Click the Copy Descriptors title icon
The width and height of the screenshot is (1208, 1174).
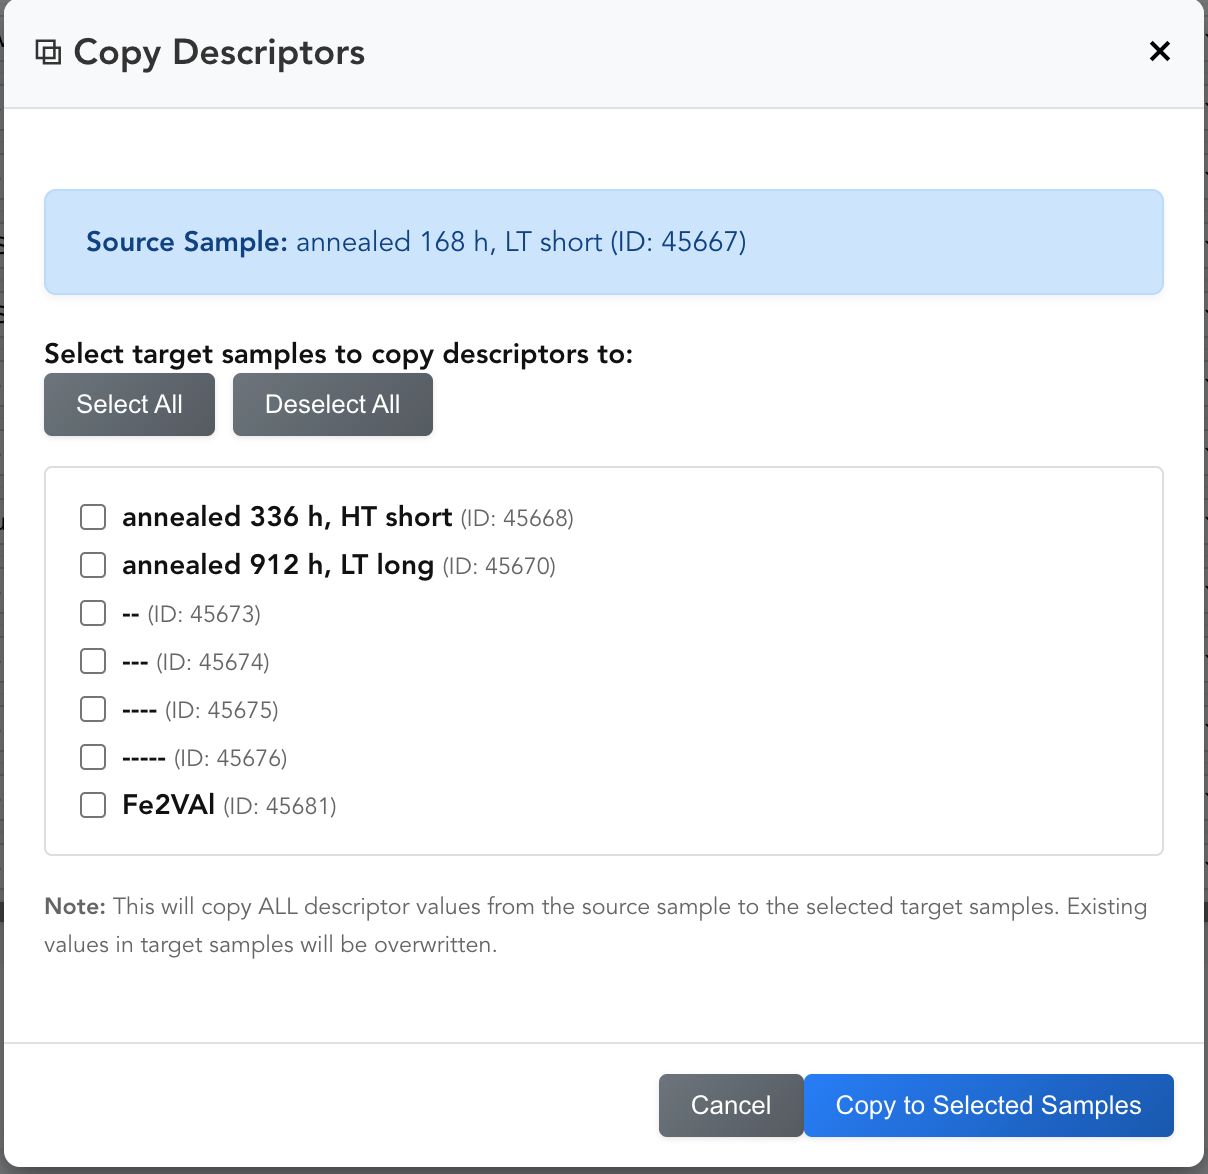point(48,52)
